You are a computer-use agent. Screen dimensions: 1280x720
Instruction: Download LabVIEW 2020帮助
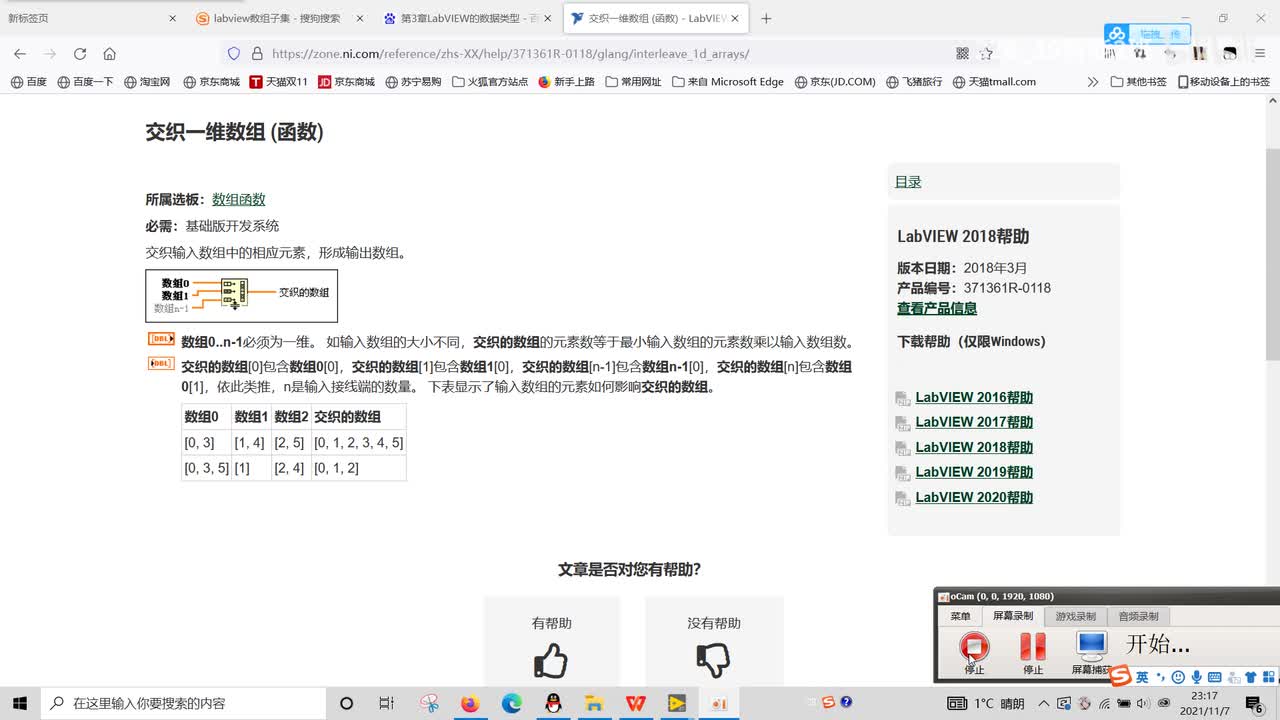974,497
